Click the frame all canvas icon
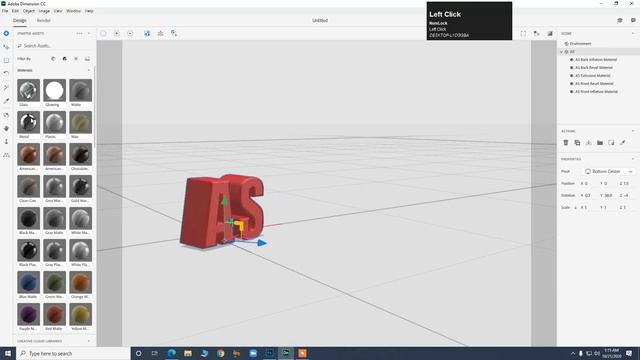 point(523,33)
